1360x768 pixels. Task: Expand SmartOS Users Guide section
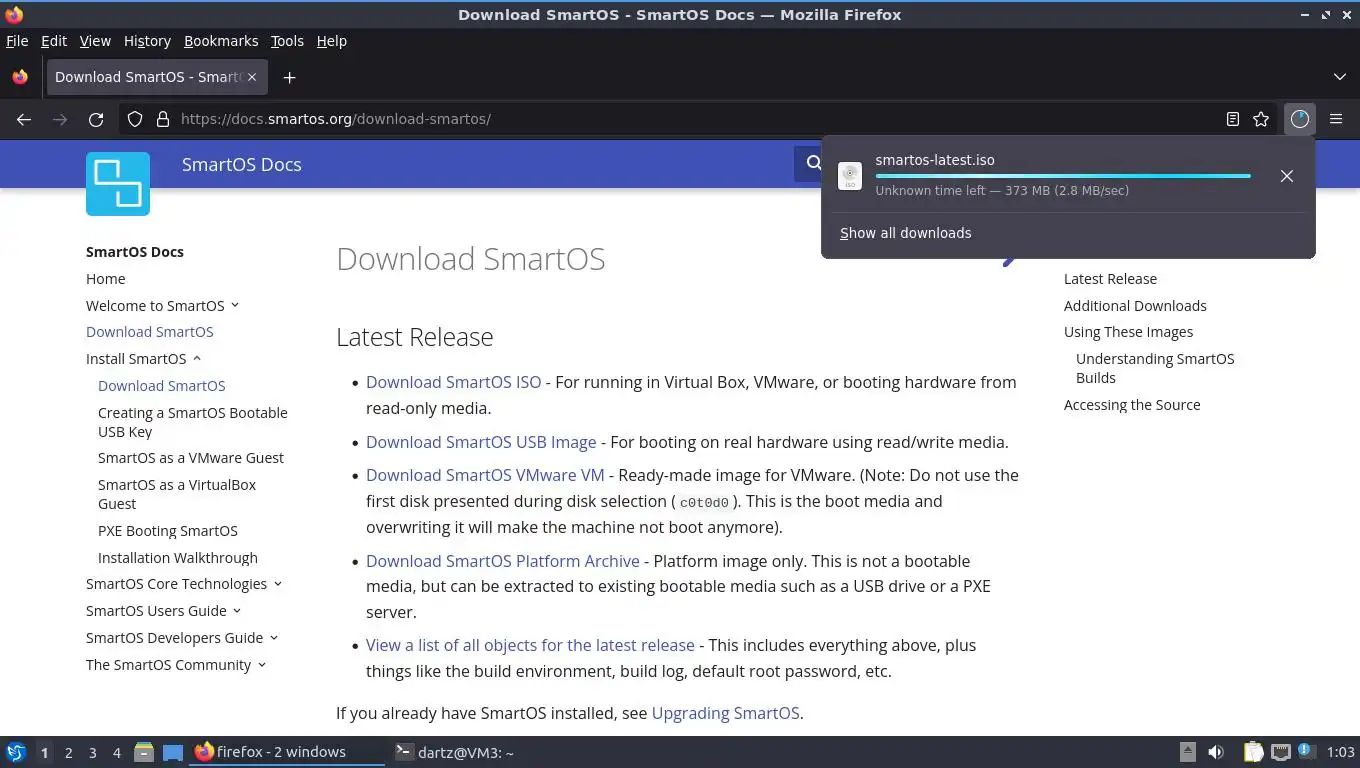[237, 611]
